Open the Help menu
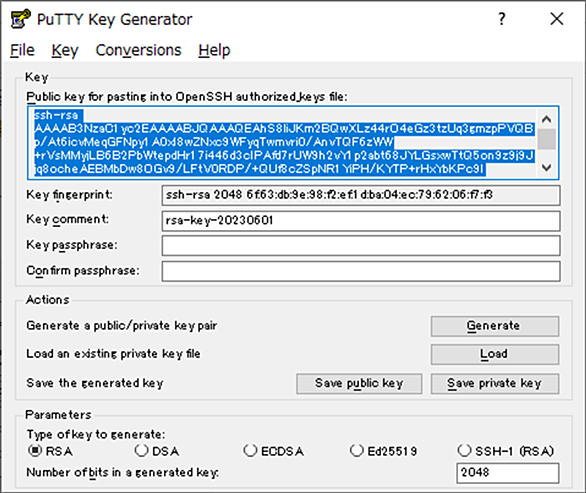The image size is (586, 493). pos(214,50)
